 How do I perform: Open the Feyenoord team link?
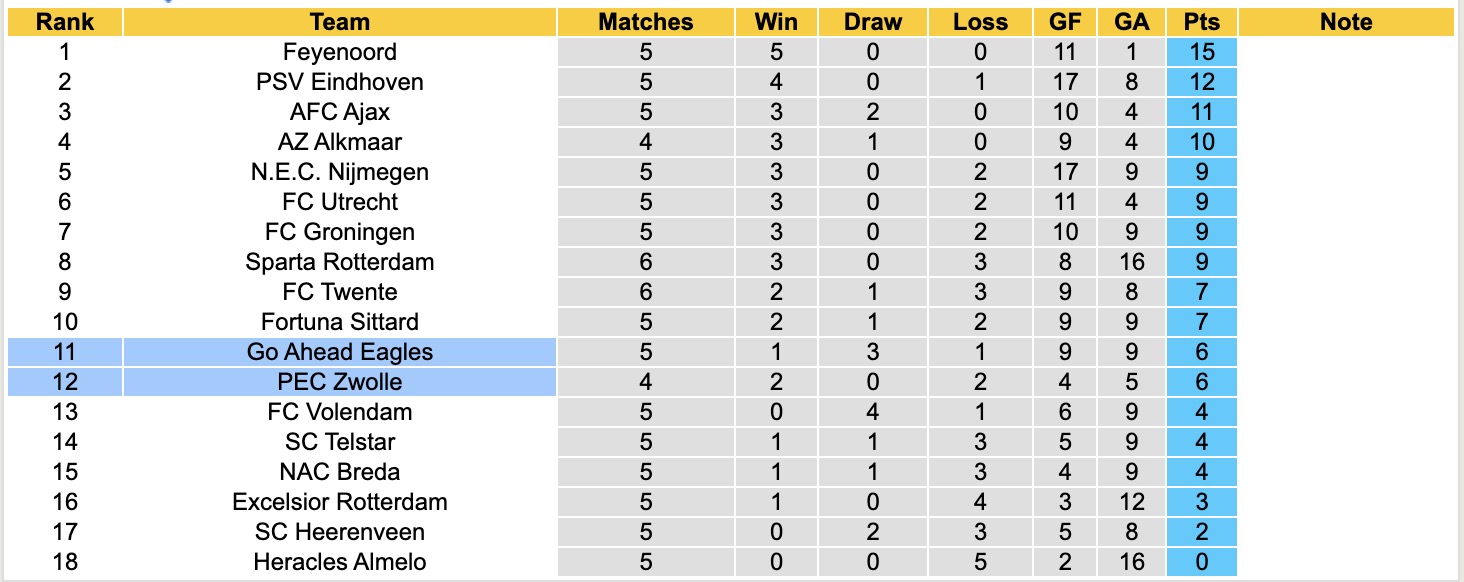tap(340, 52)
